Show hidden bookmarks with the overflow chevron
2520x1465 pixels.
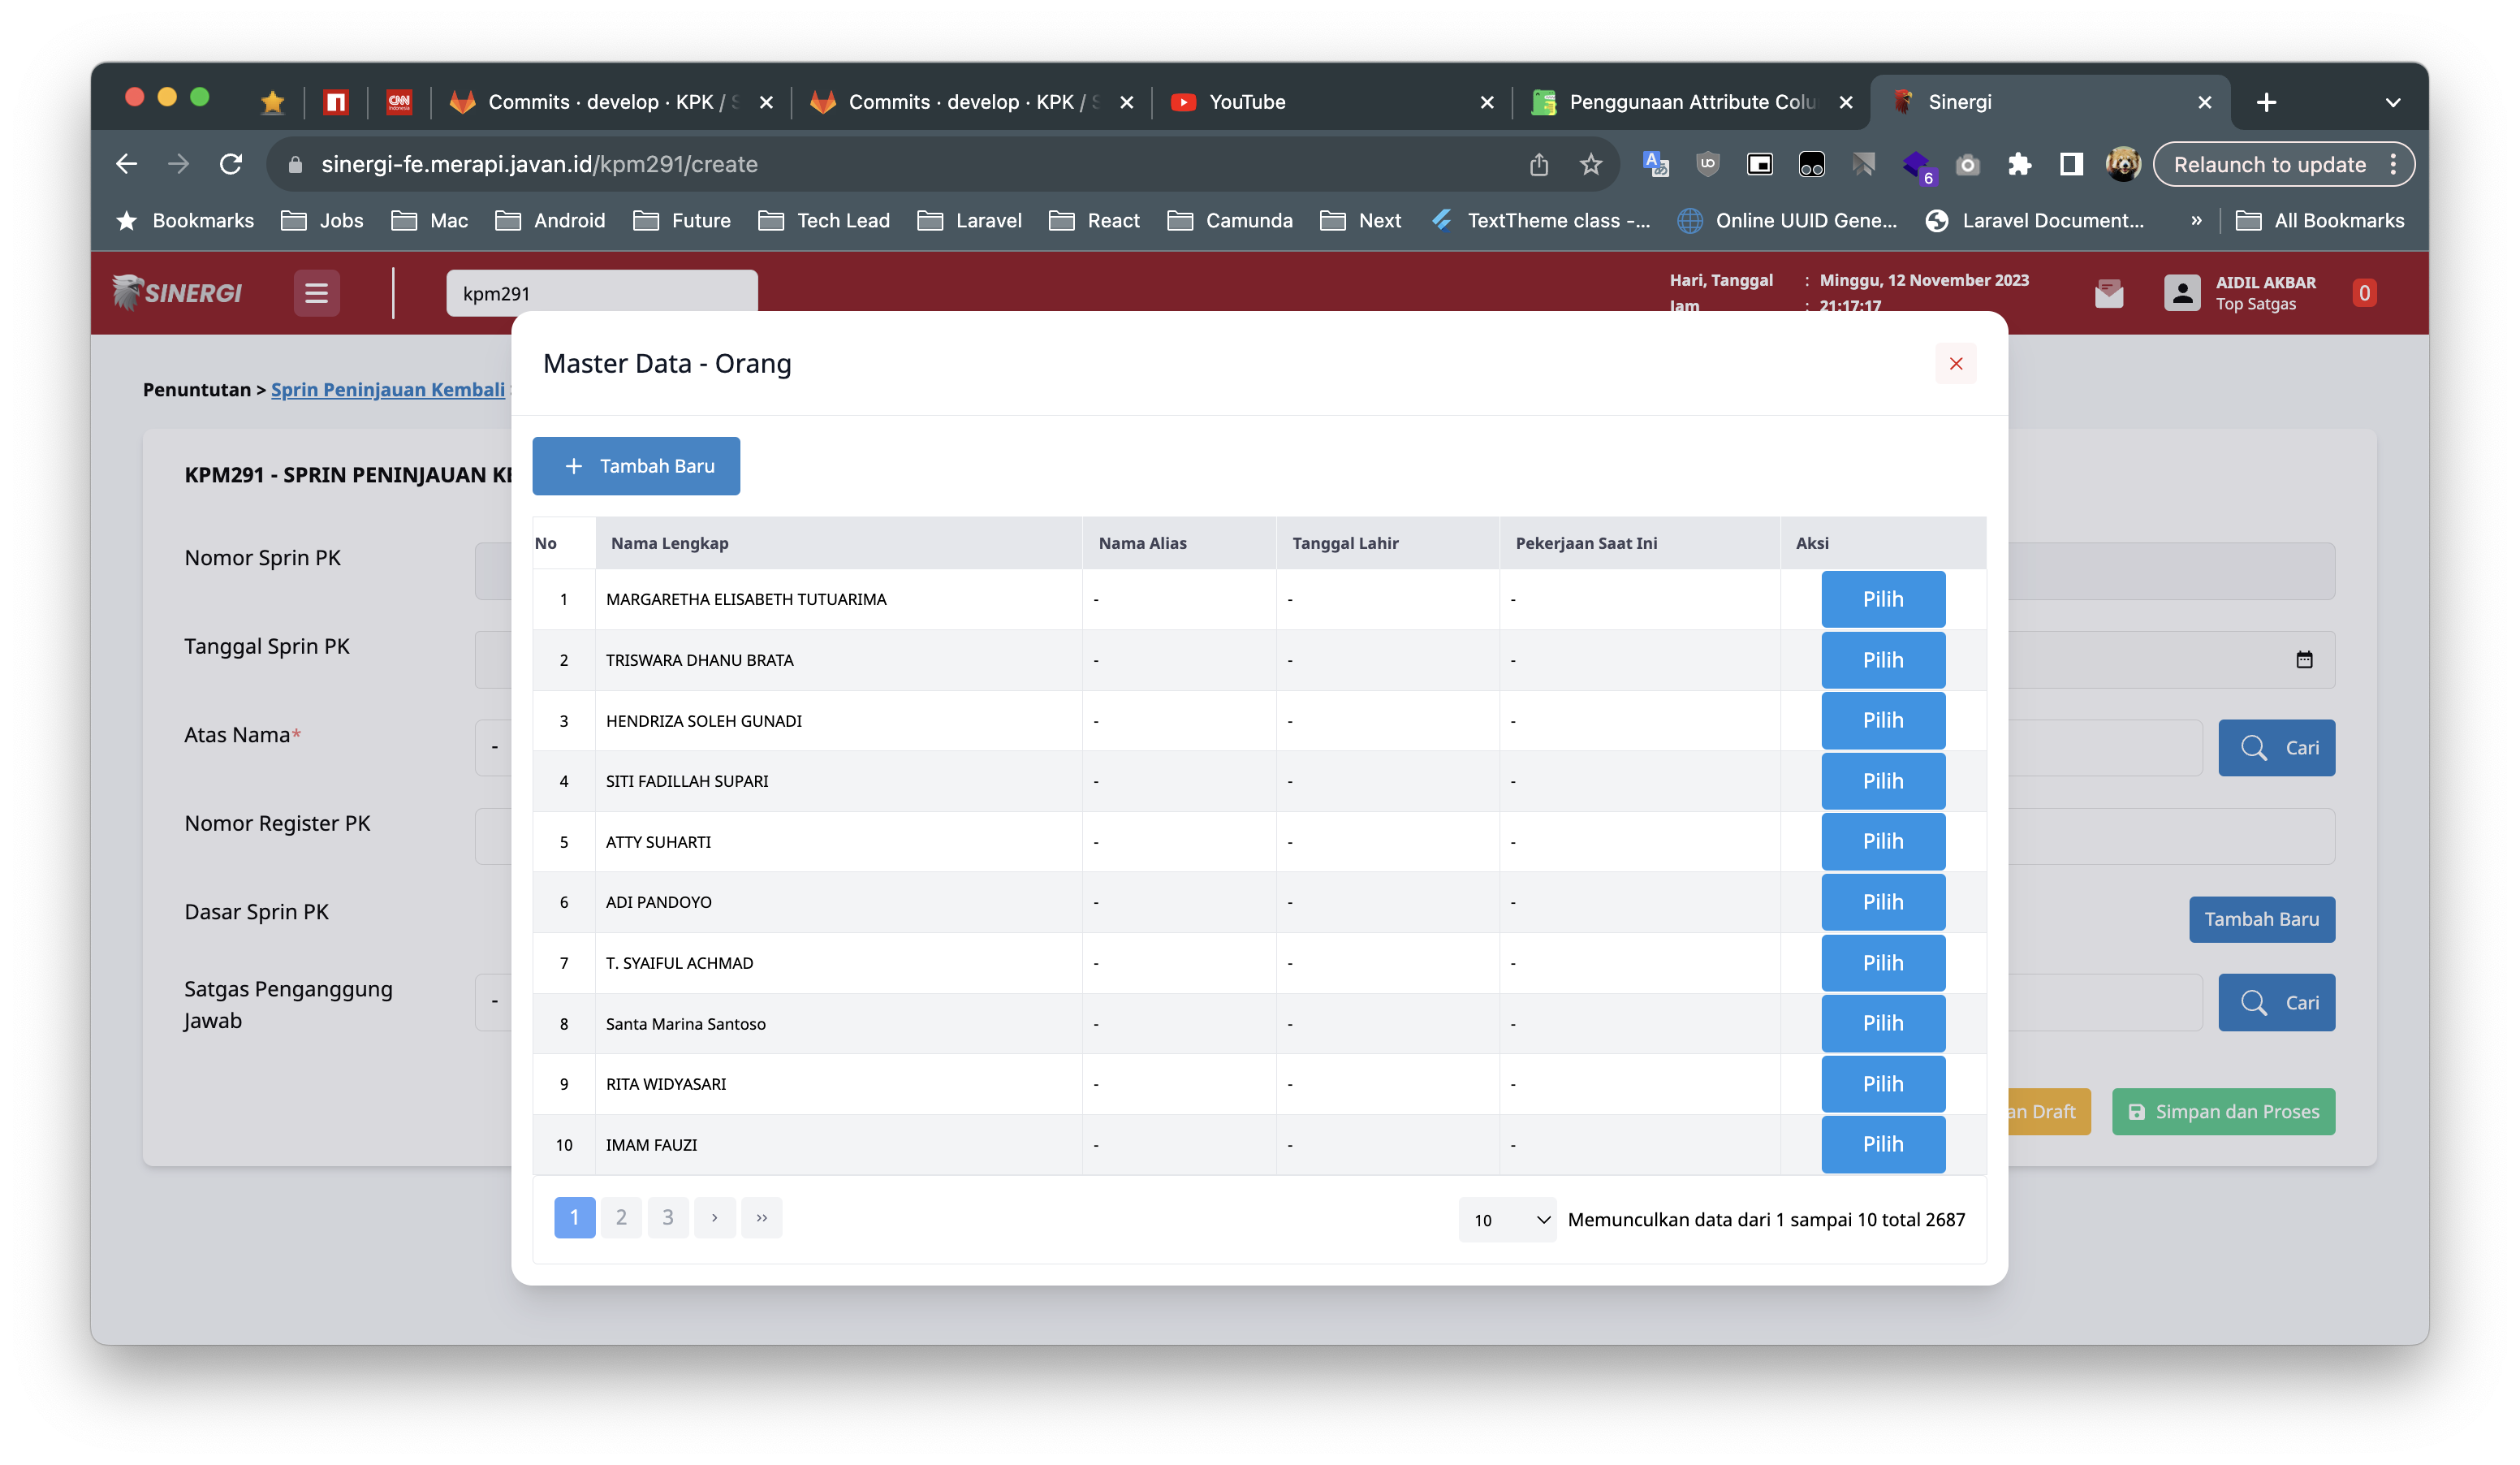click(x=2196, y=221)
